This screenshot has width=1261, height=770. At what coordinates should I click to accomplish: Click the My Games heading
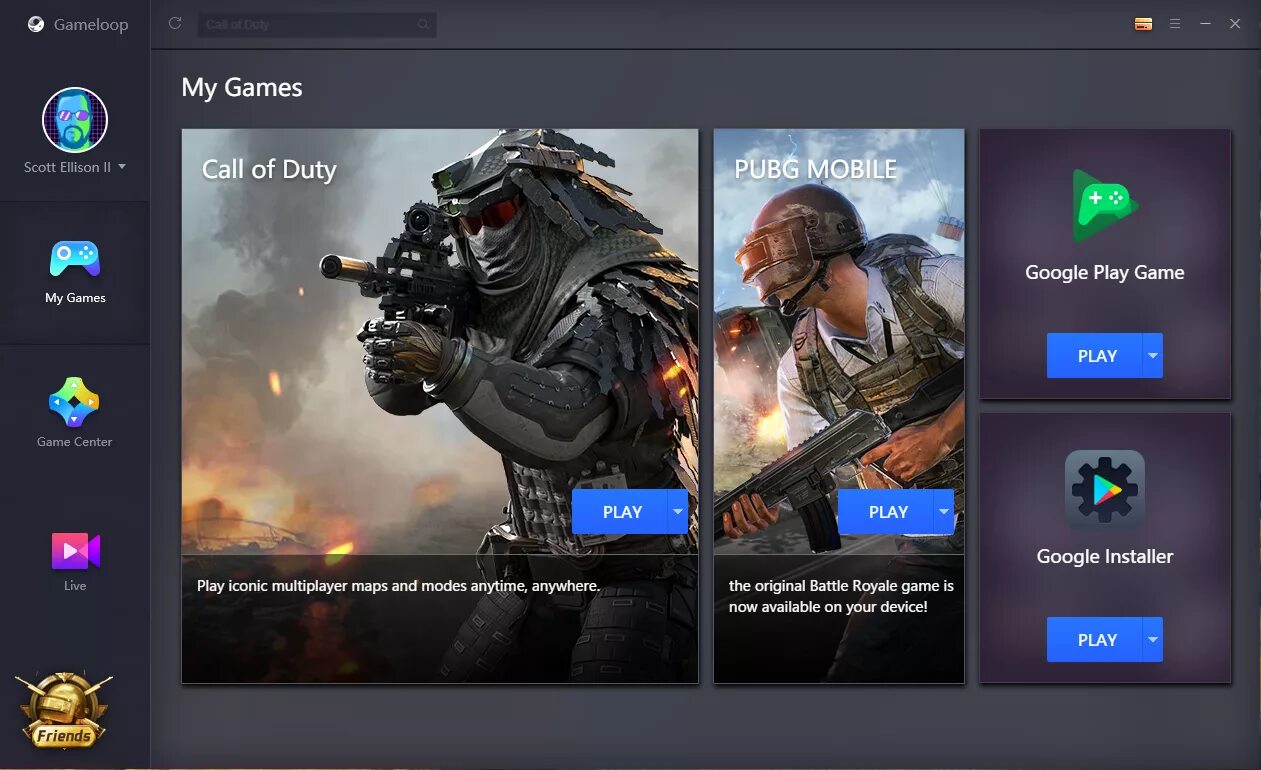pos(242,88)
